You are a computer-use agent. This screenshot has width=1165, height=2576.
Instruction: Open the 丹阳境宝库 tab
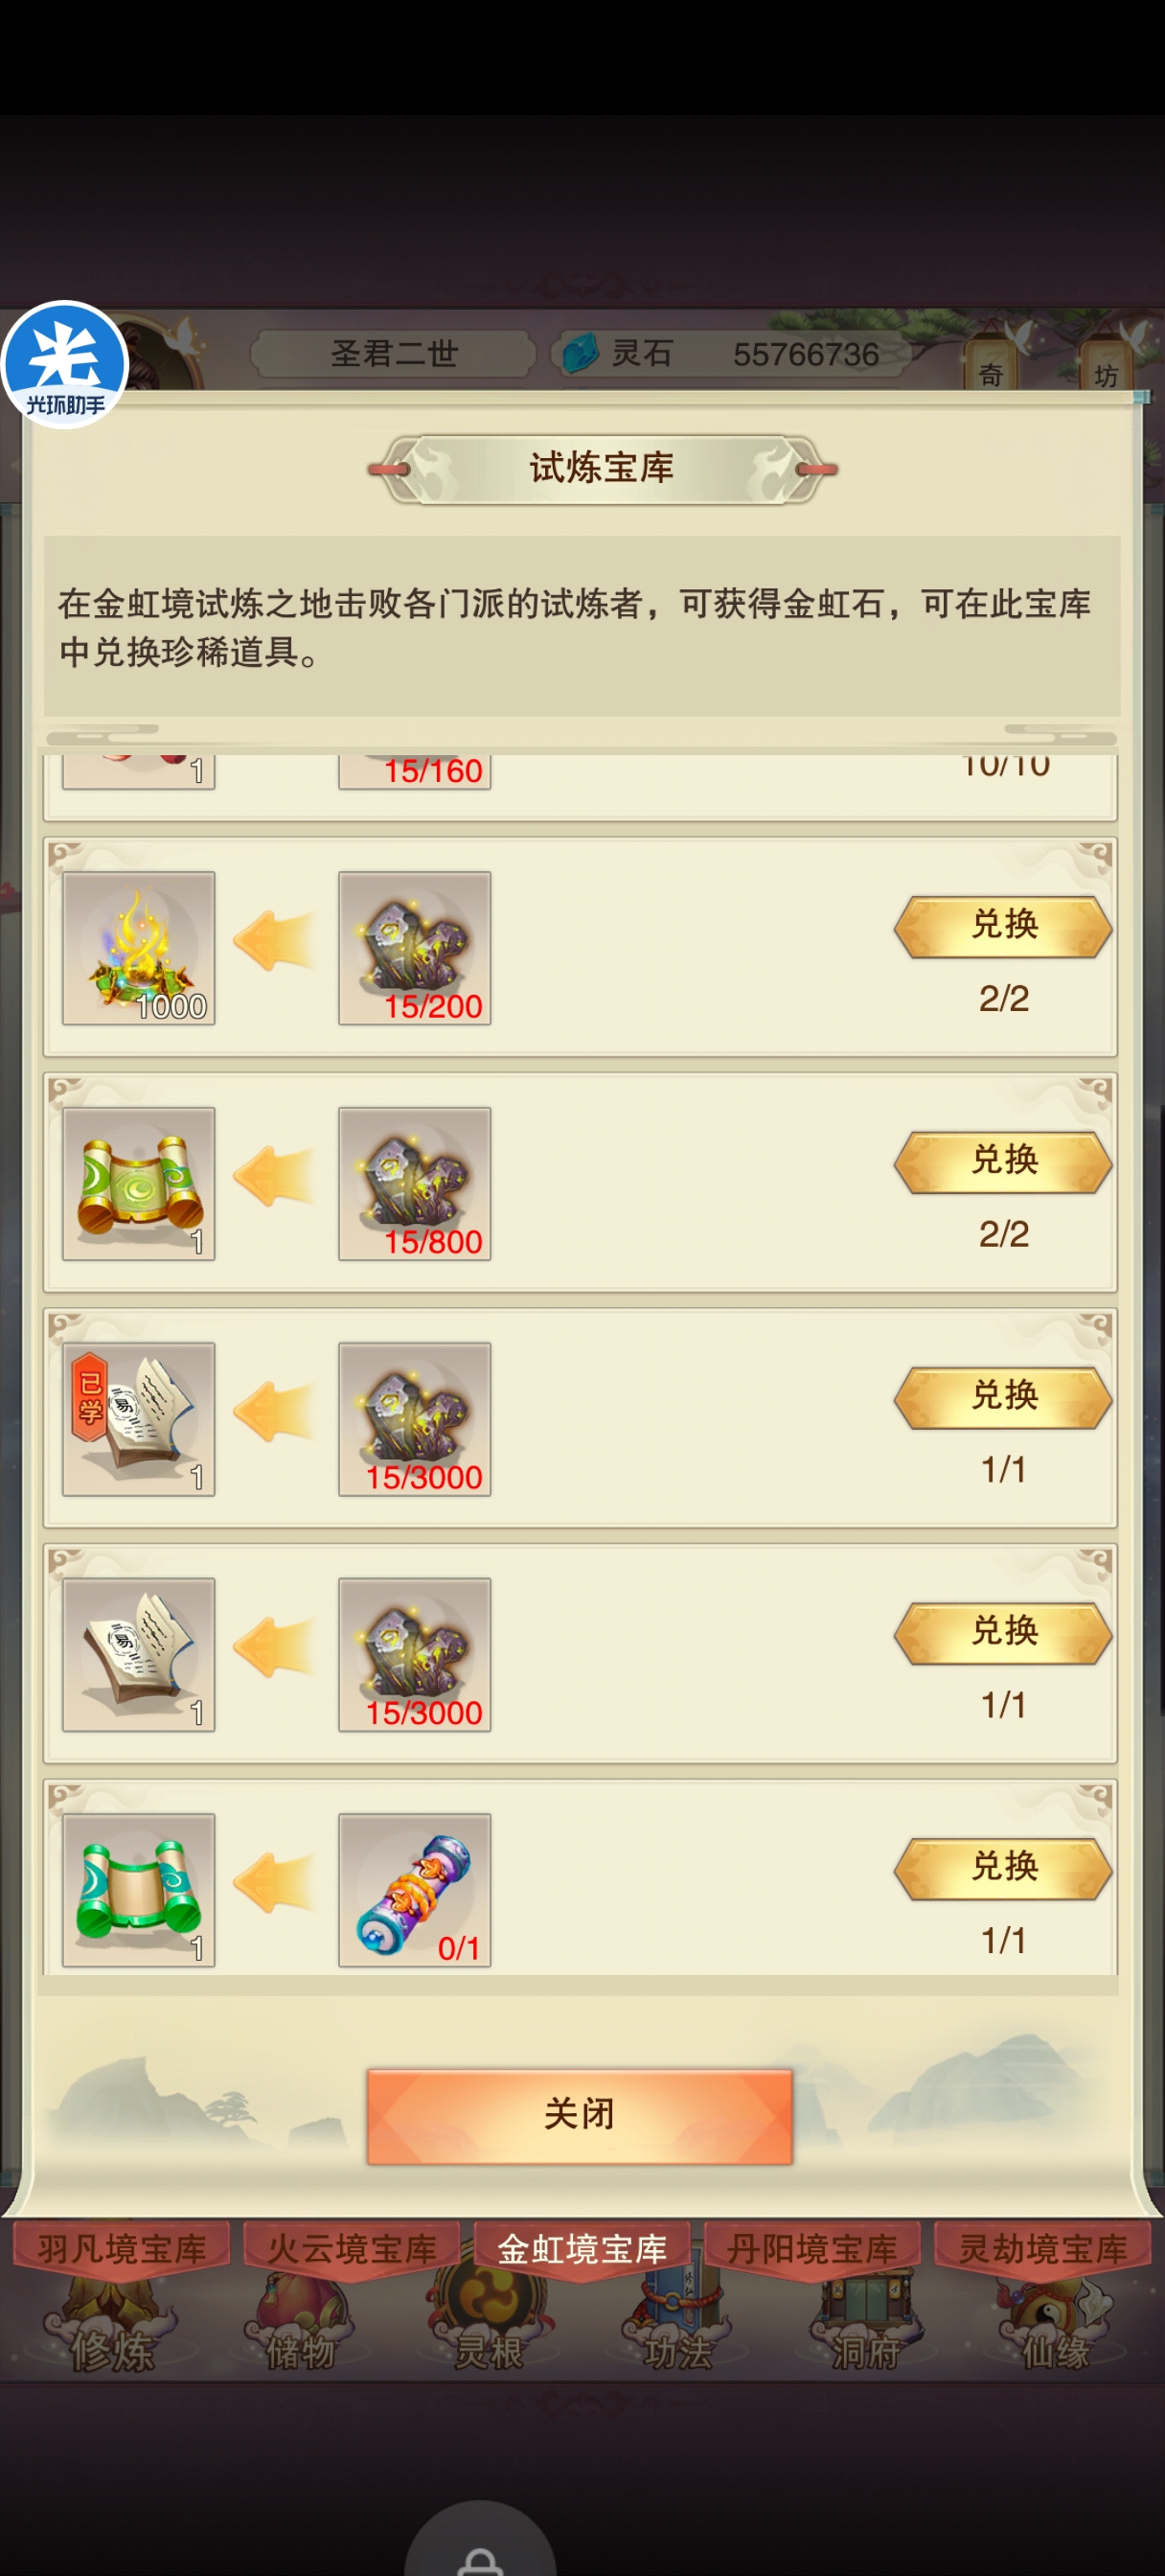tap(812, 2249)
